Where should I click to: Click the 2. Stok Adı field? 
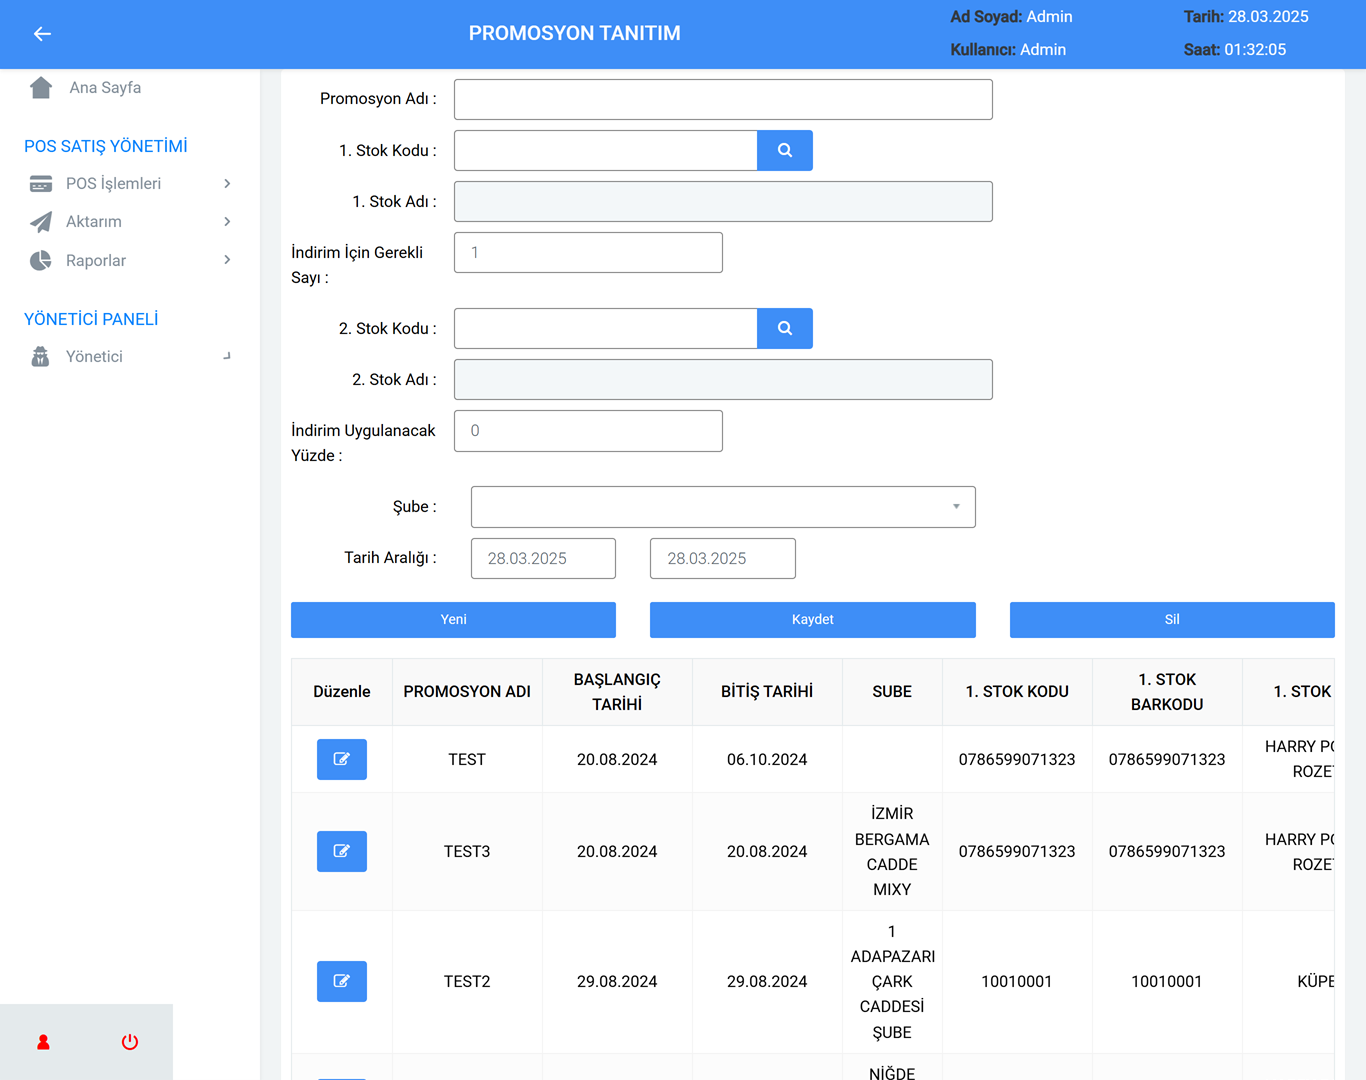click(x=723, y=379)
